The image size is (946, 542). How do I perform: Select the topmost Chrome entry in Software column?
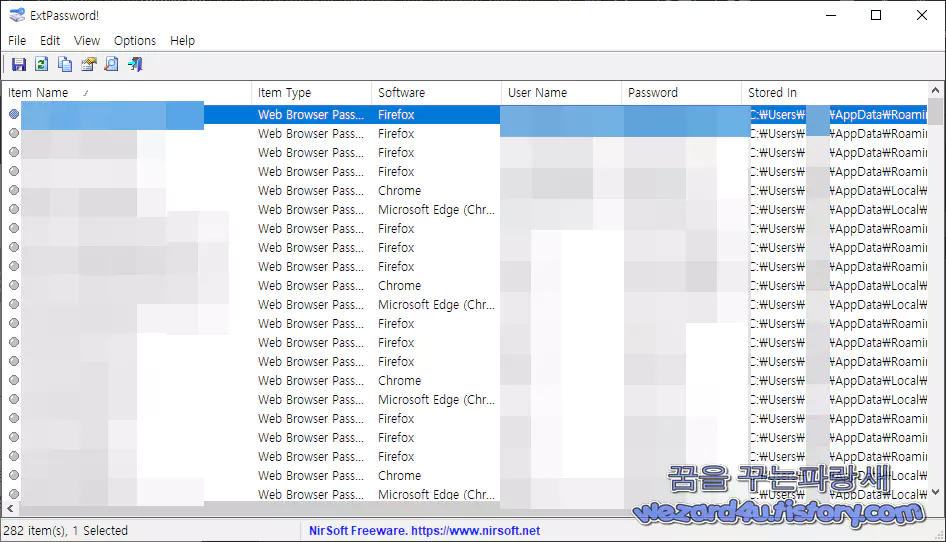tap(399, 190)
